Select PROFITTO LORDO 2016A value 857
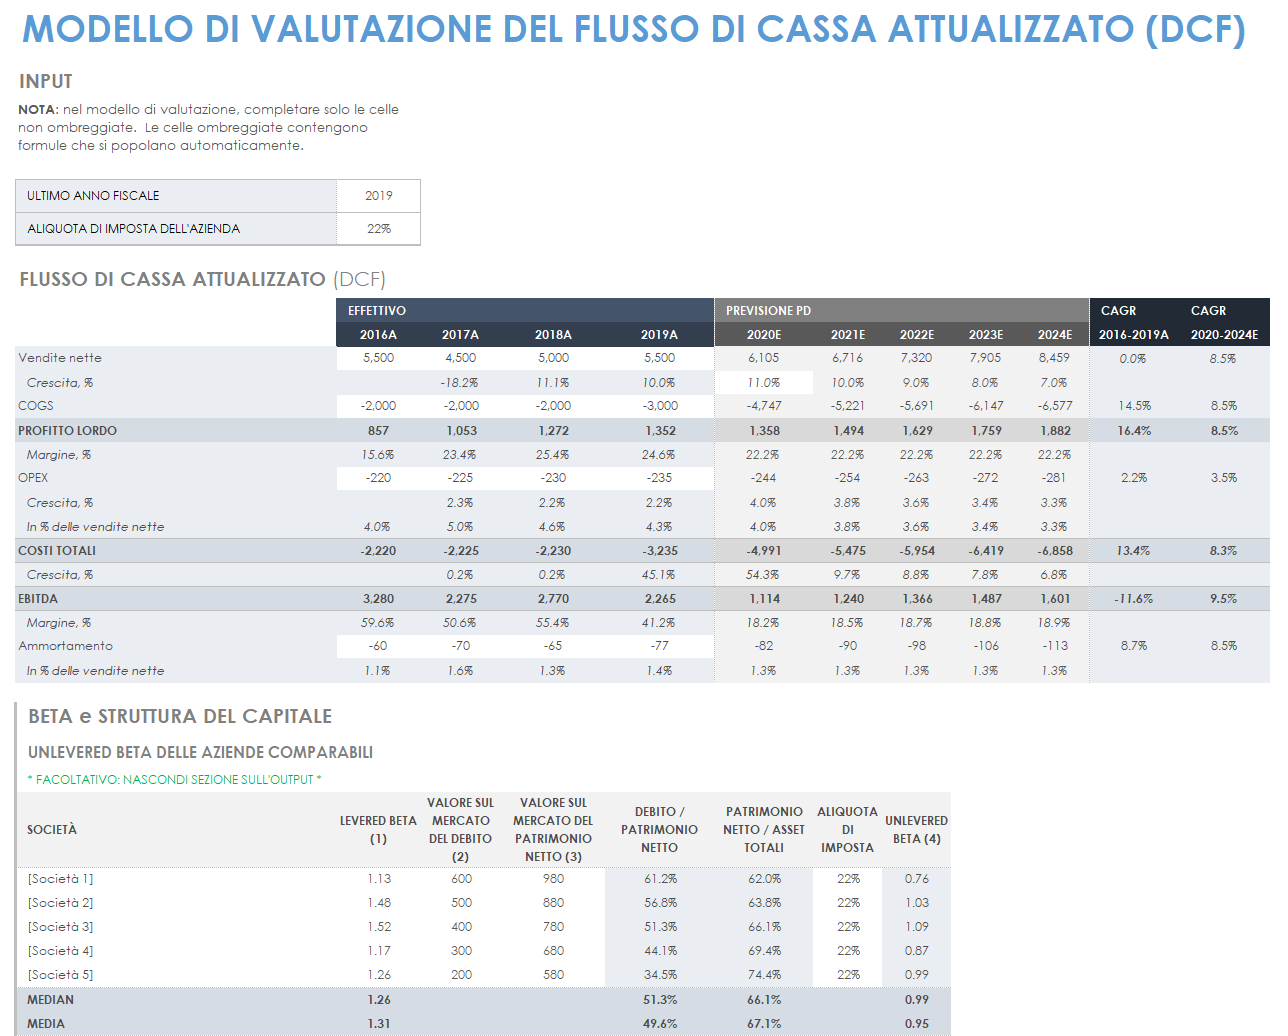The width and height of the screenshot is (1288, 1036). (378, 431)
